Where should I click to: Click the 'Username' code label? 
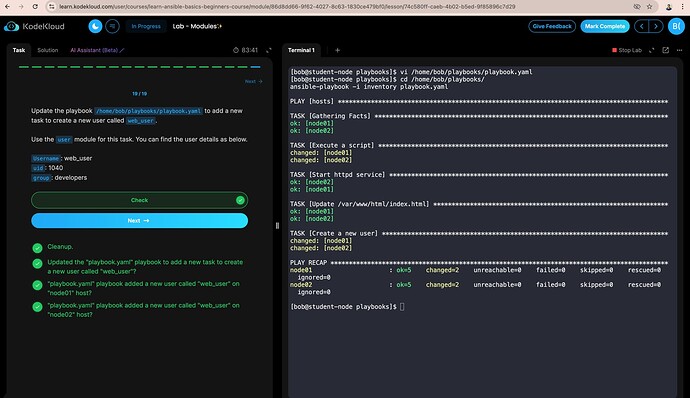click(46, 158)
